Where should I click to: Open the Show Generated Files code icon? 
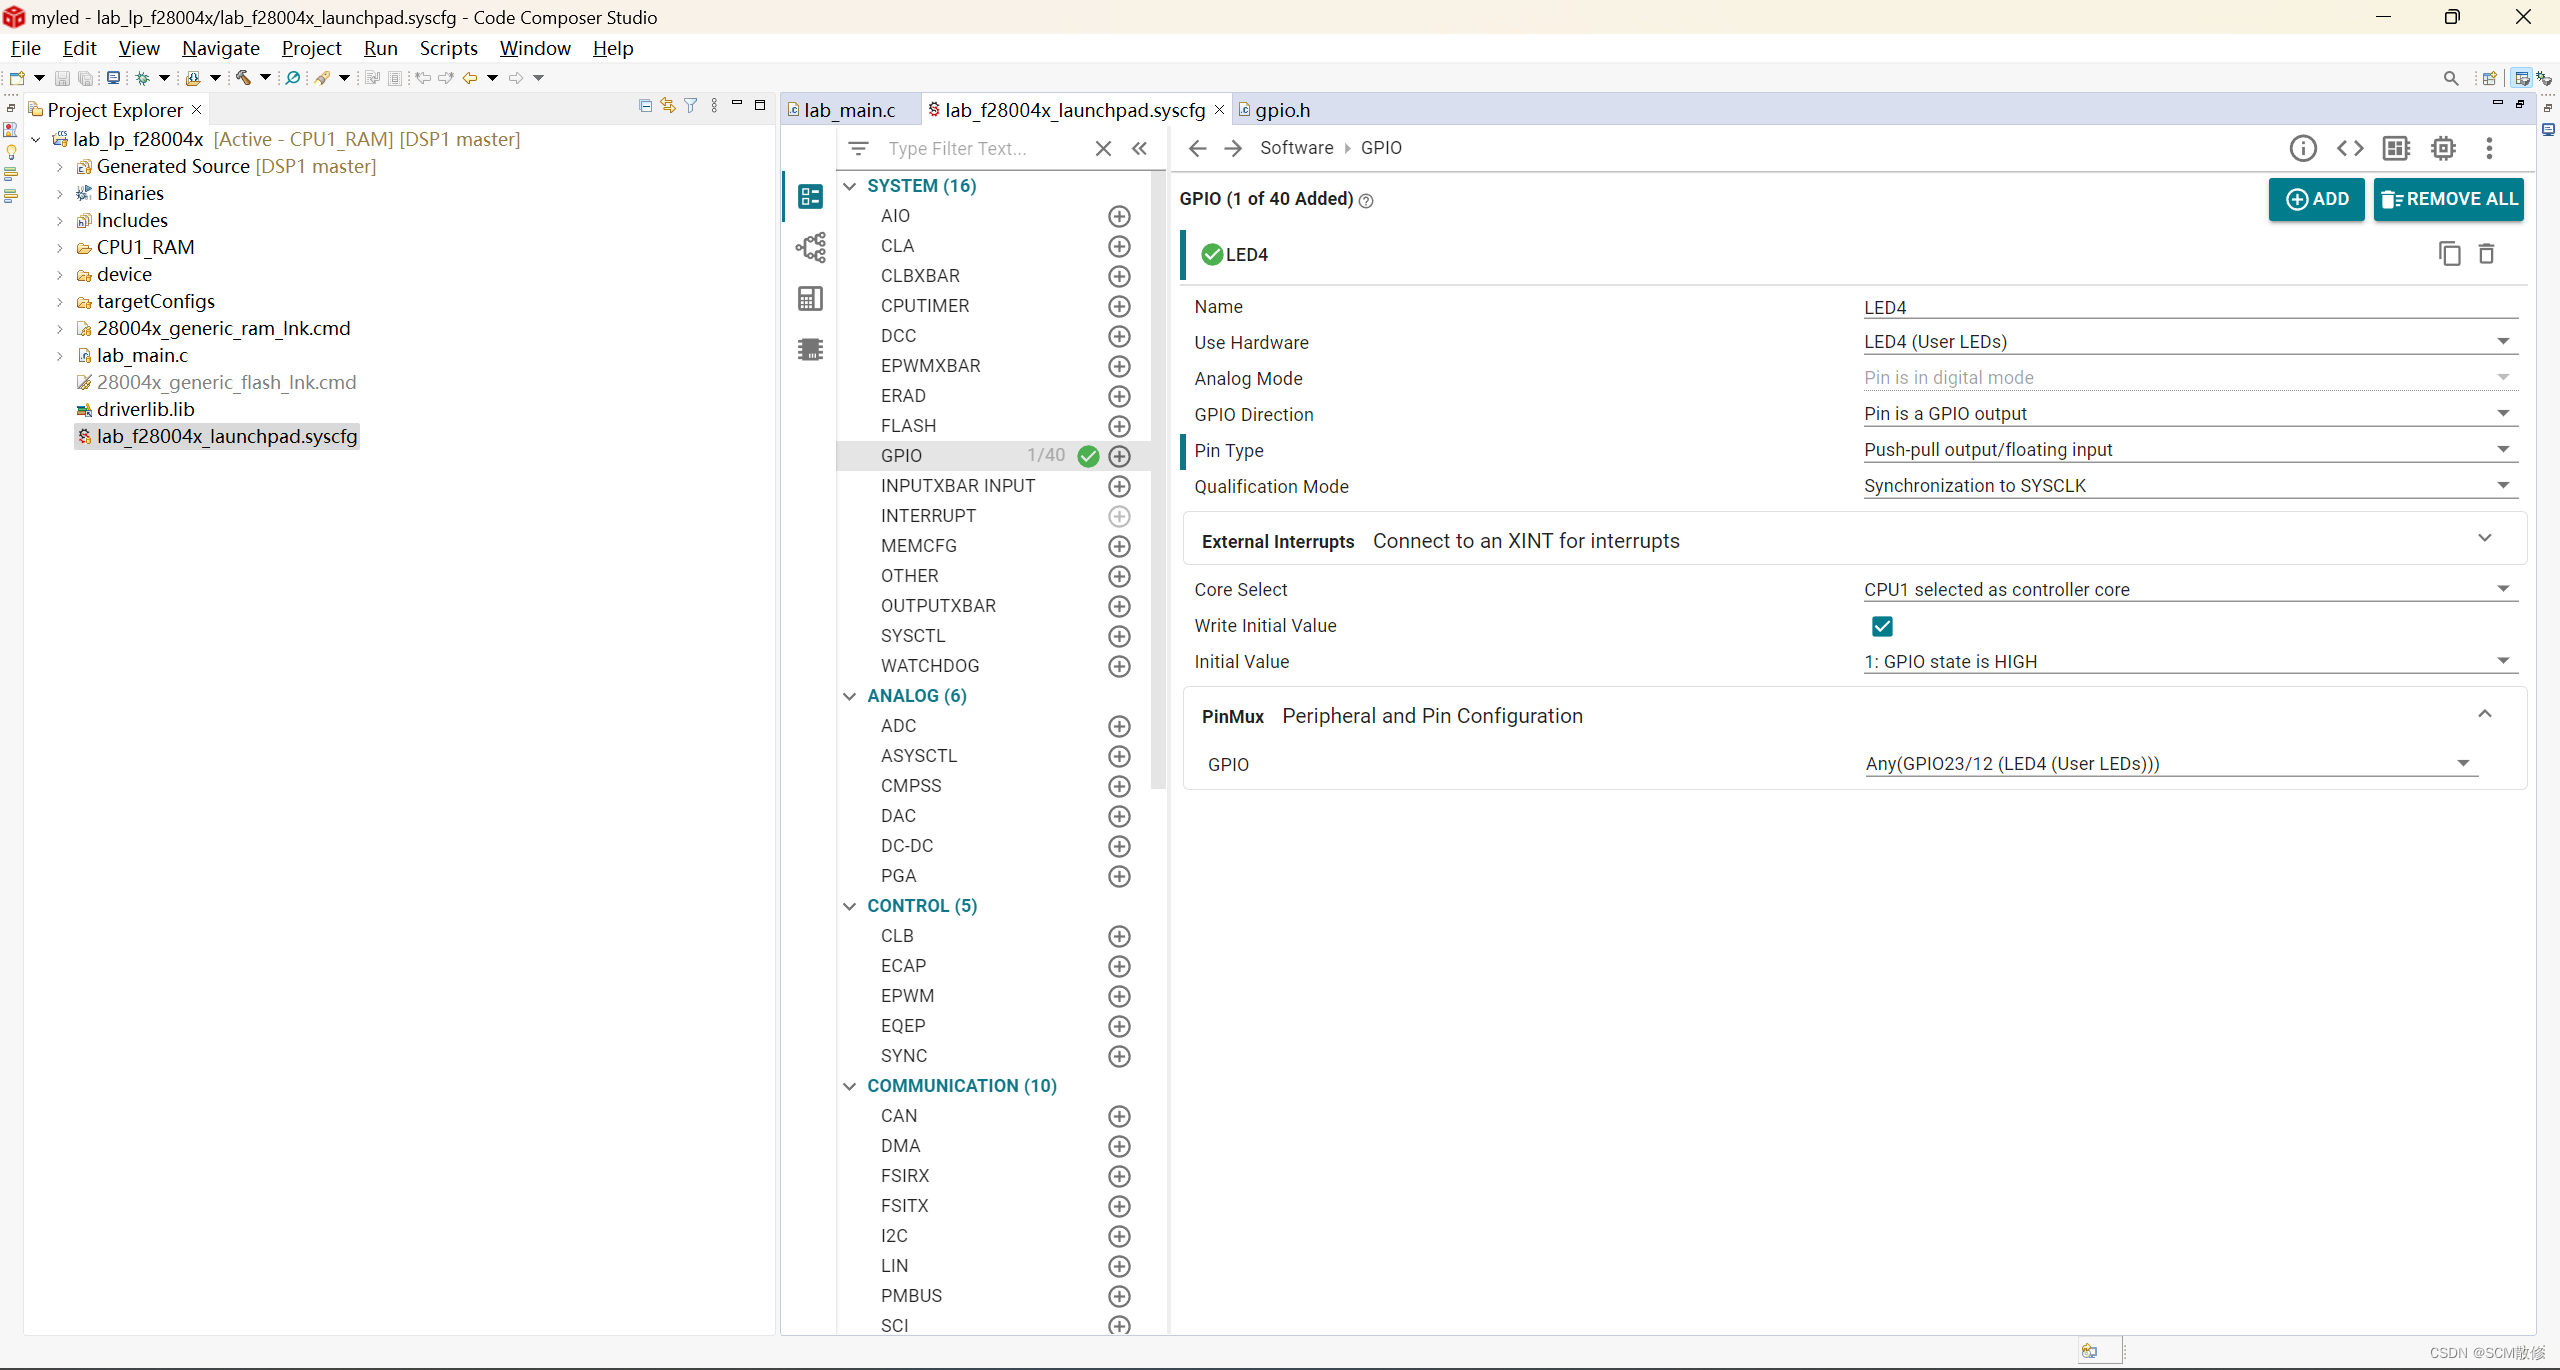click(2349, 148)
